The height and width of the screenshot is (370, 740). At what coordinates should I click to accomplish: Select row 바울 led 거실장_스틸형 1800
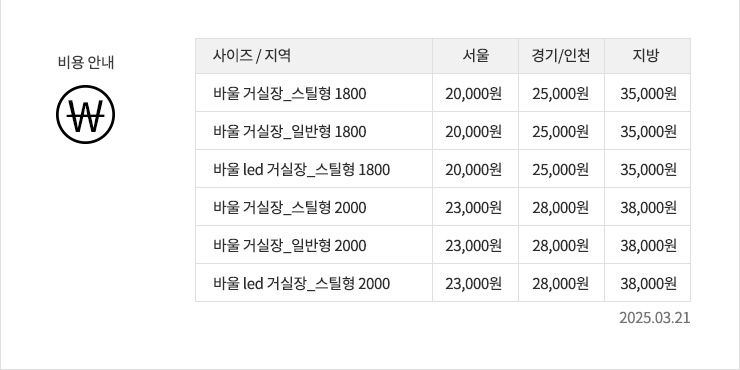click(443, 169)
